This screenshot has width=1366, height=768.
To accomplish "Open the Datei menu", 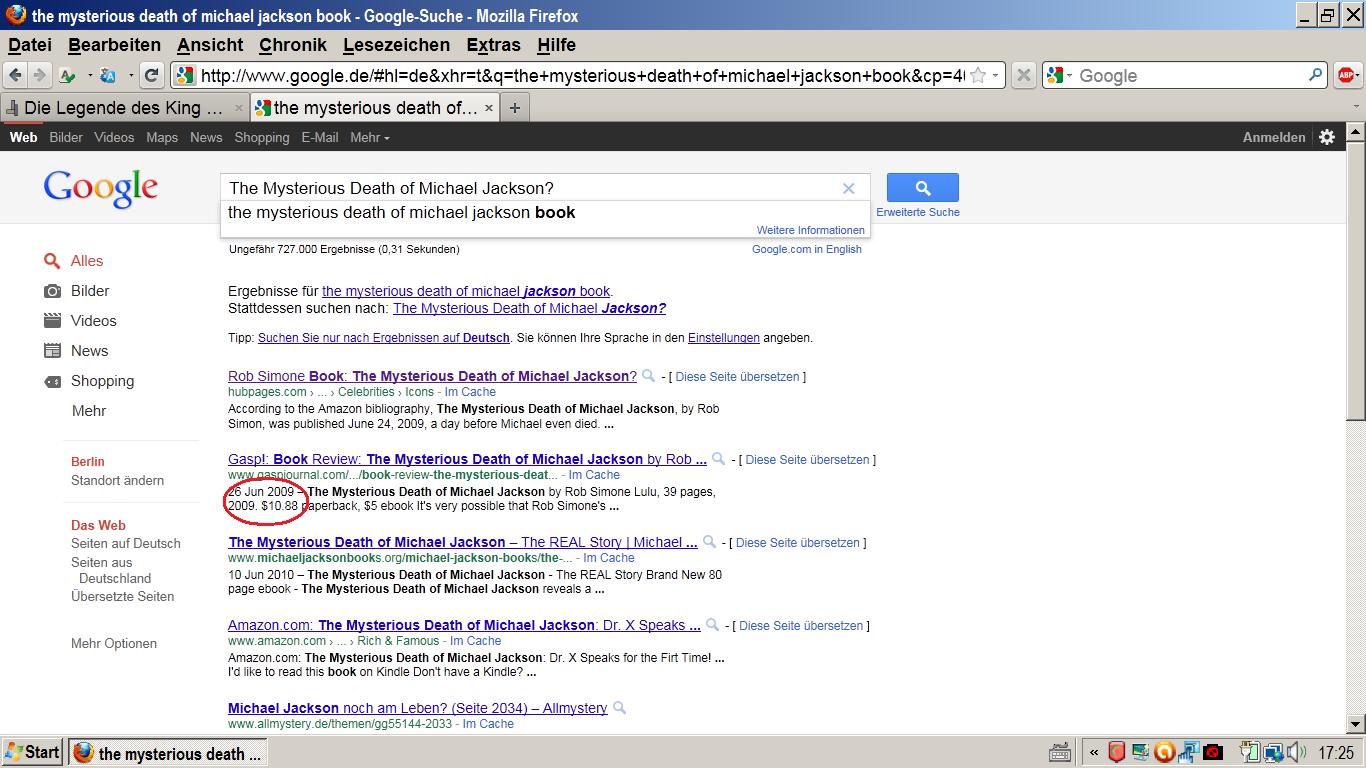I will click(x=30, y=45).
